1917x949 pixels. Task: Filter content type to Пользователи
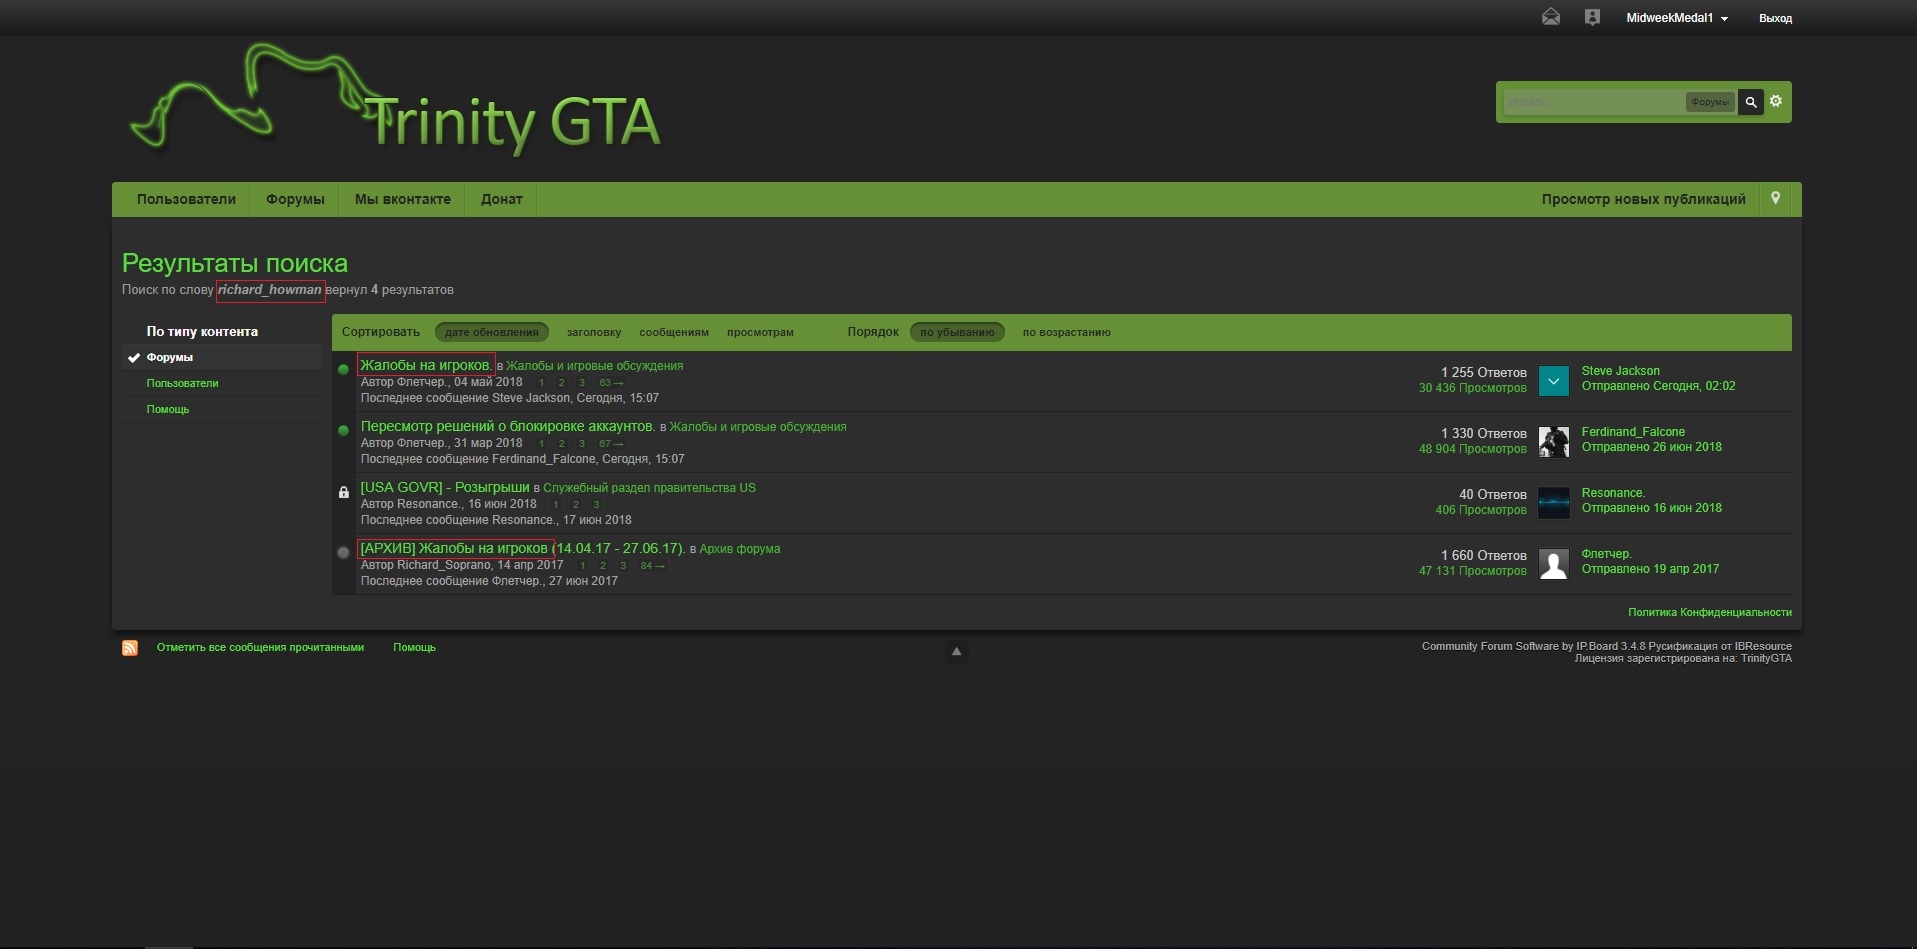click(182, 383)
